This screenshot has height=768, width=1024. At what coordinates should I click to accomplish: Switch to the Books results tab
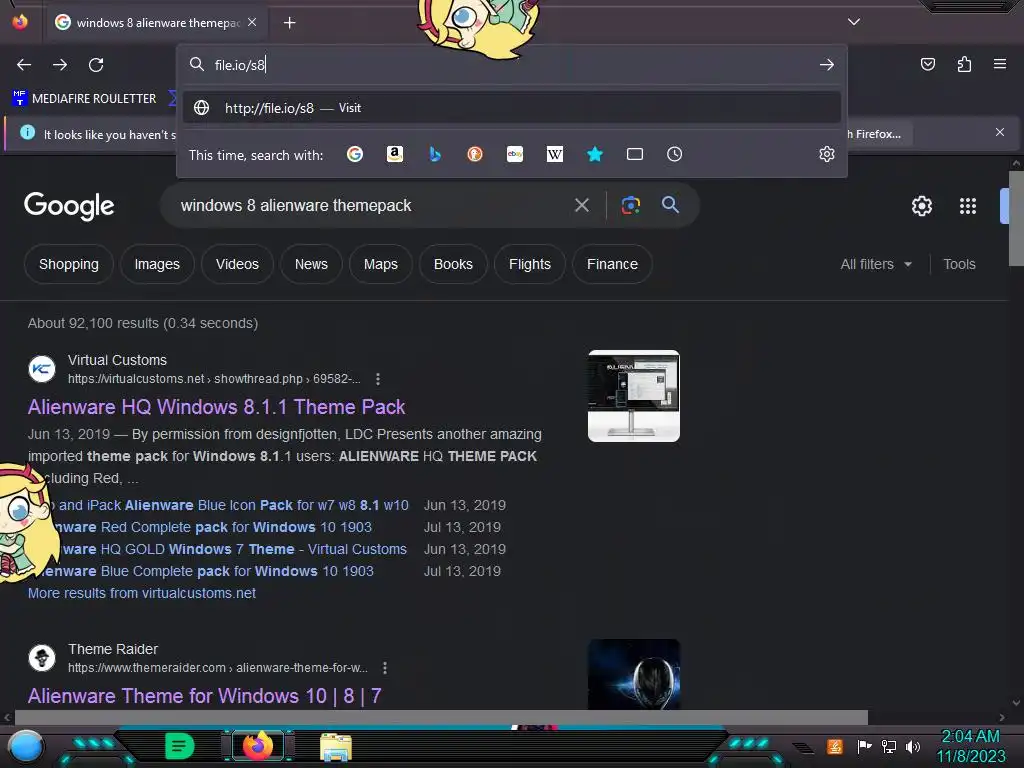pyautogui.click(x=453, y=264)
